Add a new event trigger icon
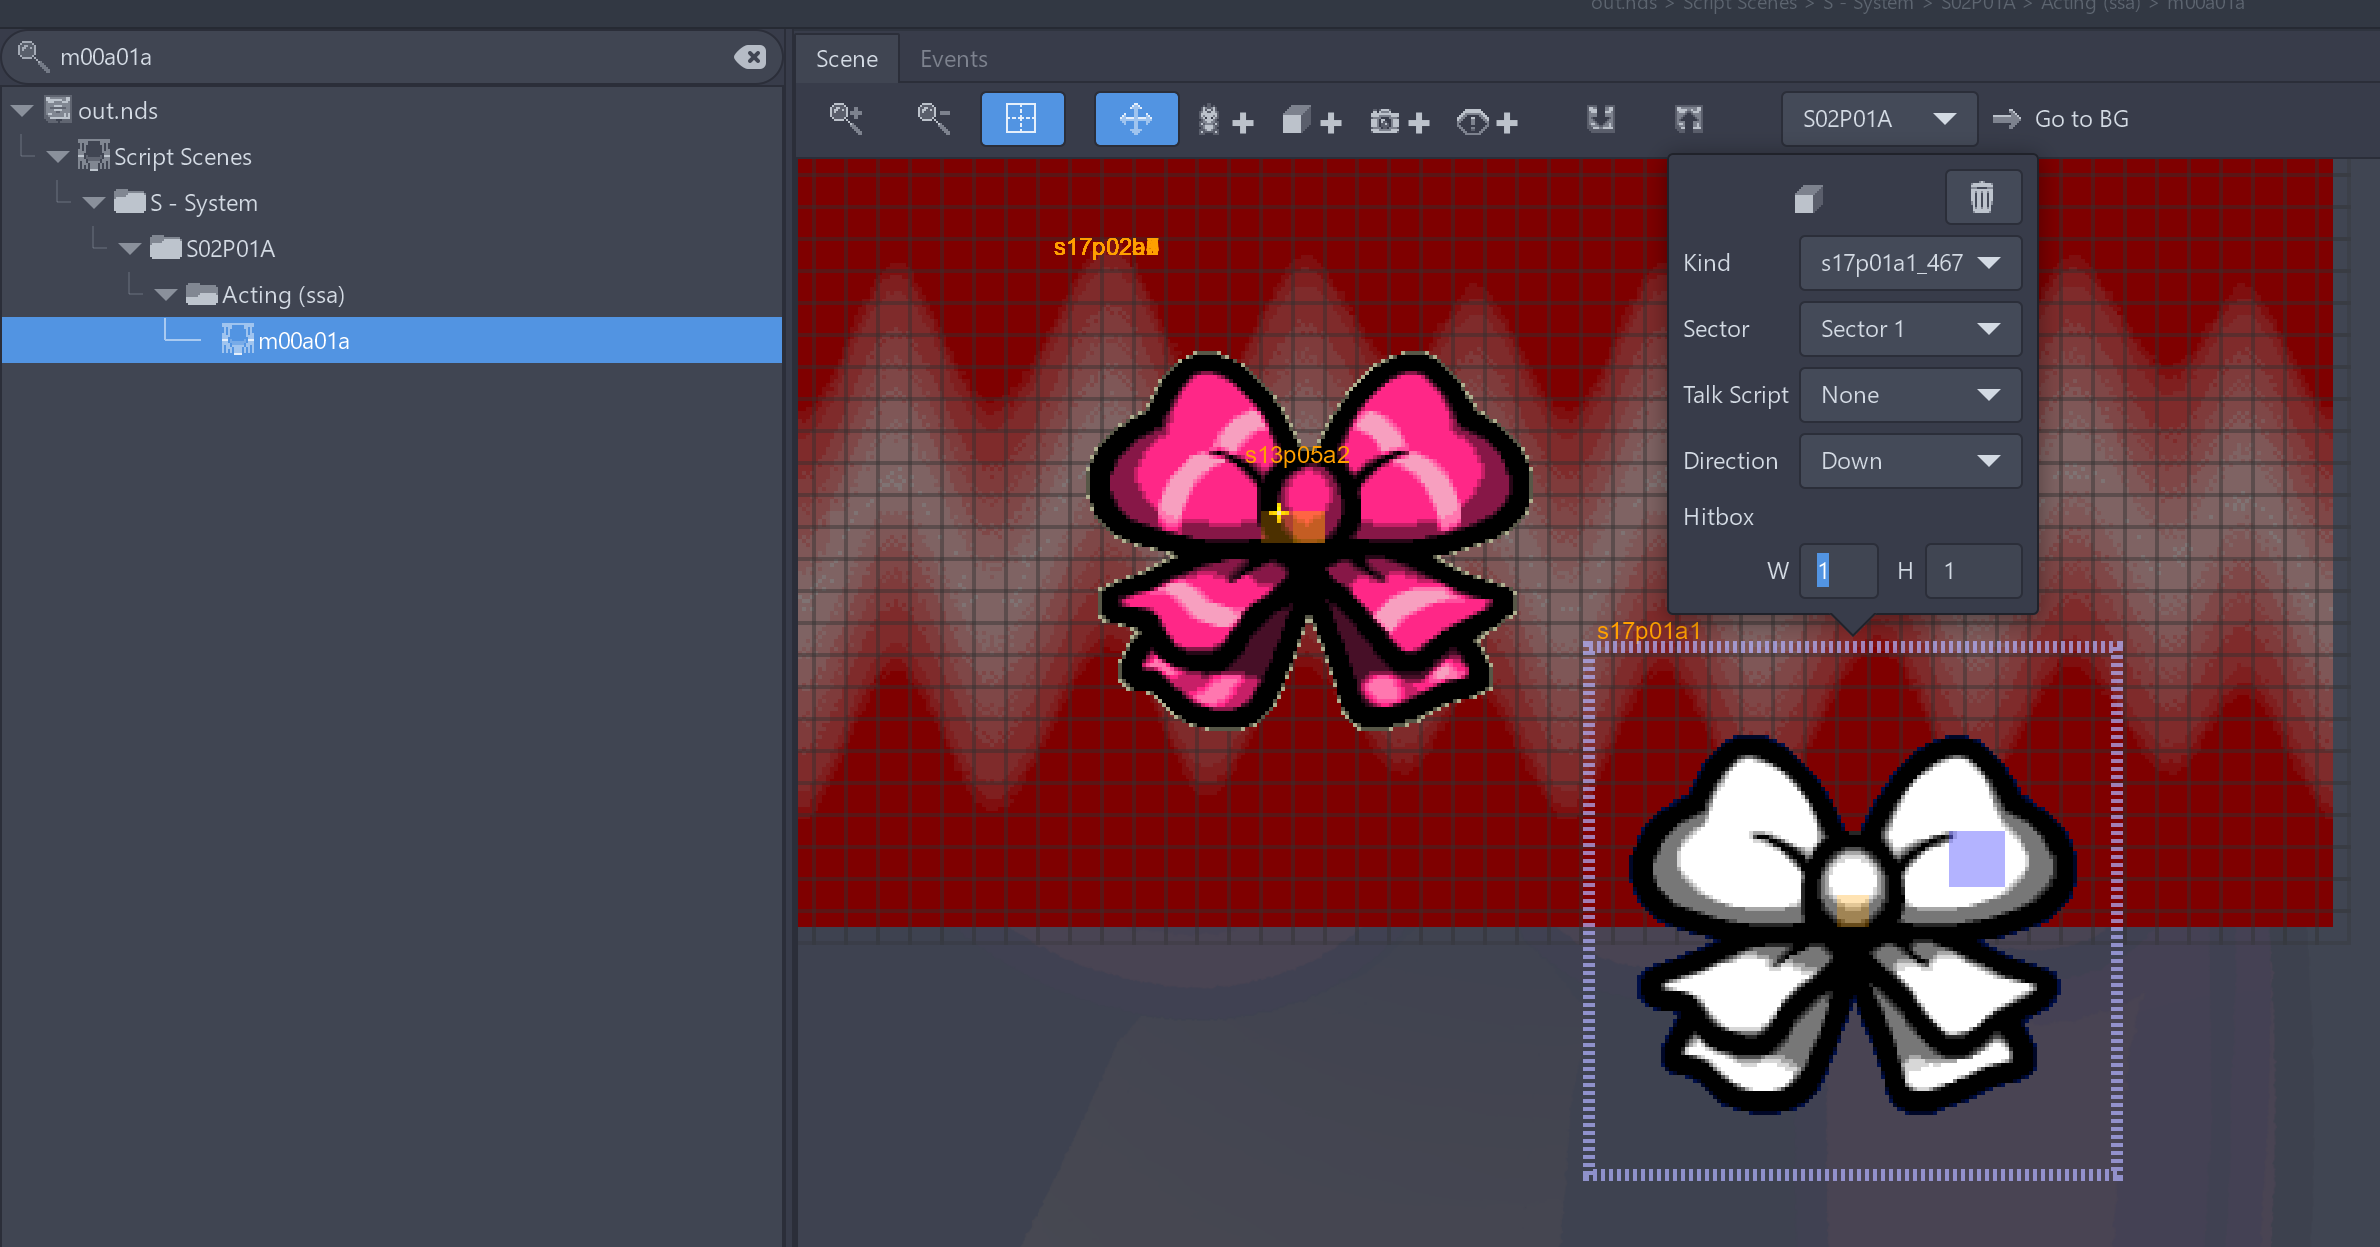2380x1247 pixels. point(1487,121)
